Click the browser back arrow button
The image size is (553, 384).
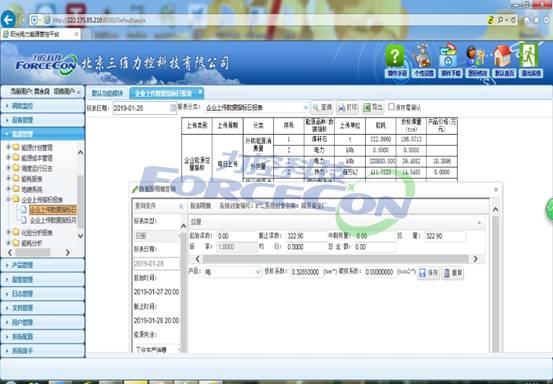coord(8,19)
